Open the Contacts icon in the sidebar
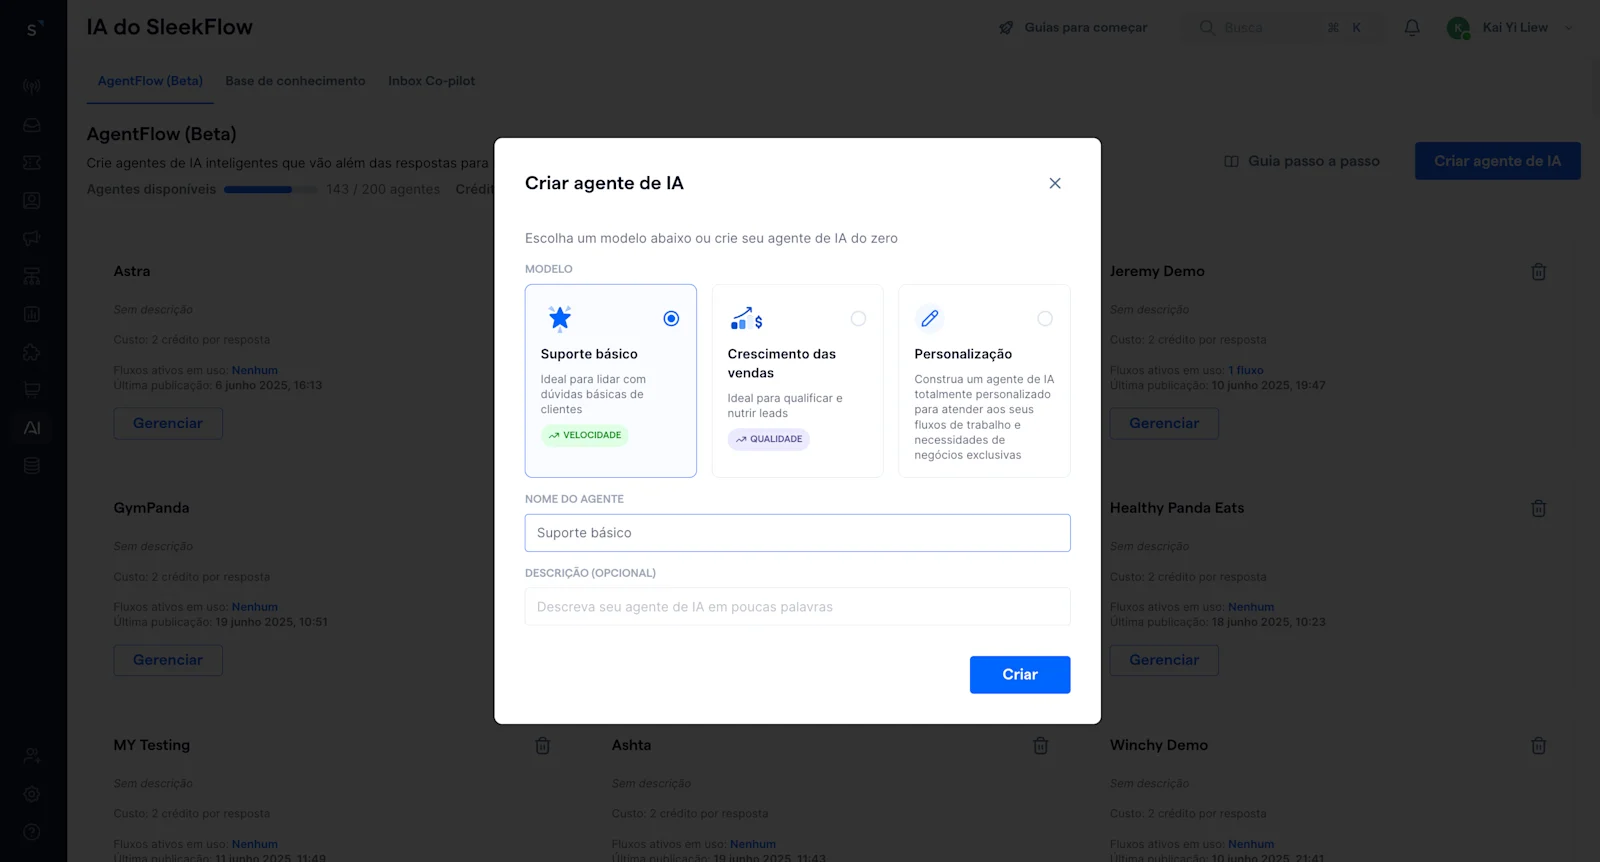This screenshot has width=1600, height=862. point(32,200)
